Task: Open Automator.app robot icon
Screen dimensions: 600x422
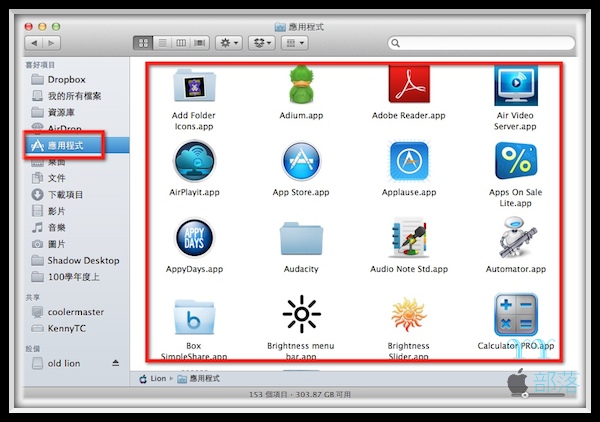Action: pos(517,238)
